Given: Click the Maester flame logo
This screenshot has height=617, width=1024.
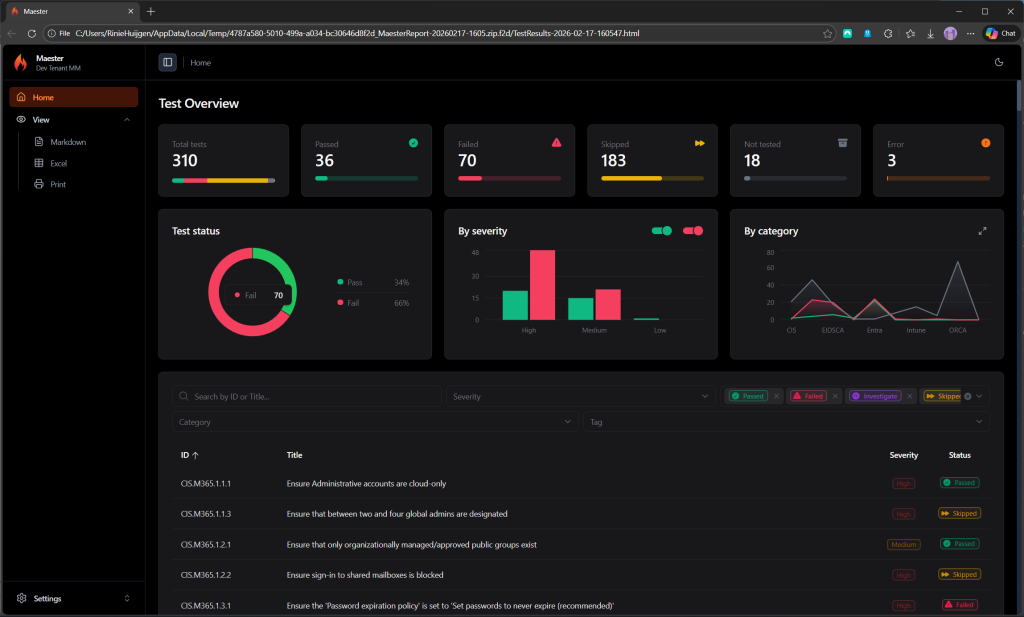Looking at the screenshot, I should click(x=21, y=63).
